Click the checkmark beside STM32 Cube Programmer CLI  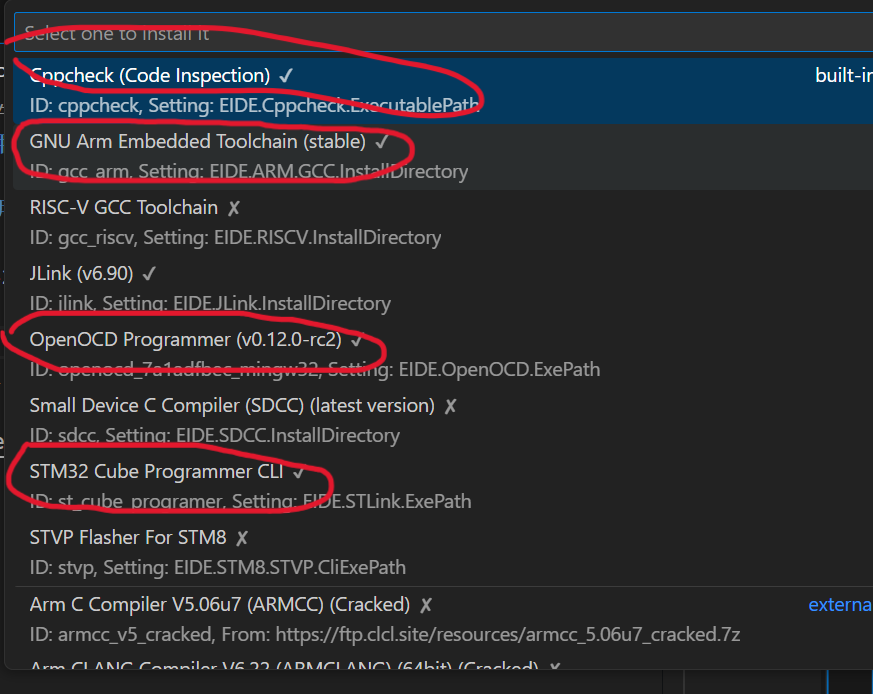pos(299,471)
